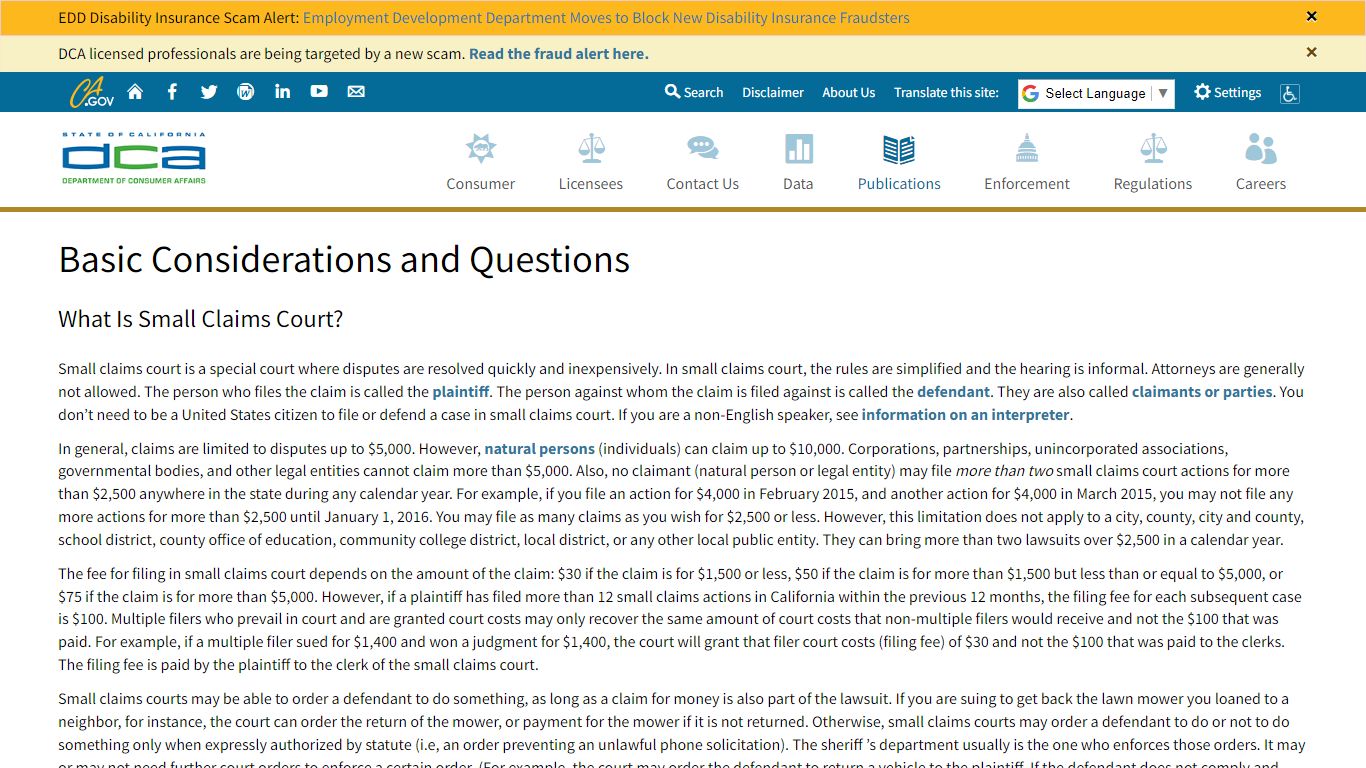The width and height of the screenshot is (1366, 768).
Task: Click the Search magnifier in top bar
Action: tap(672, 91)
